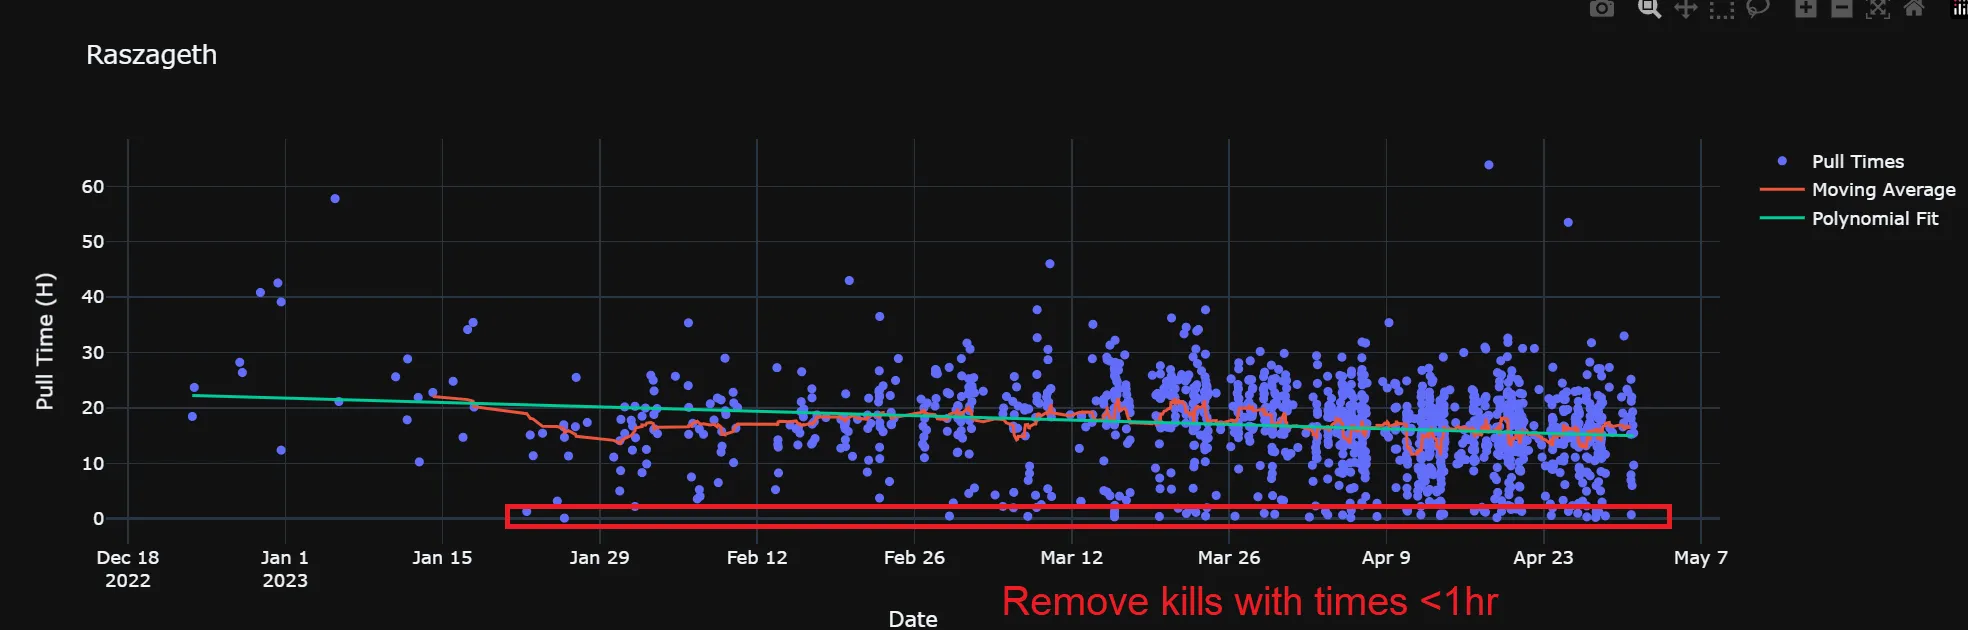Click the 60 y-axis tick label
Viewport: 1972px width, 630px height.
click(93, 187)
